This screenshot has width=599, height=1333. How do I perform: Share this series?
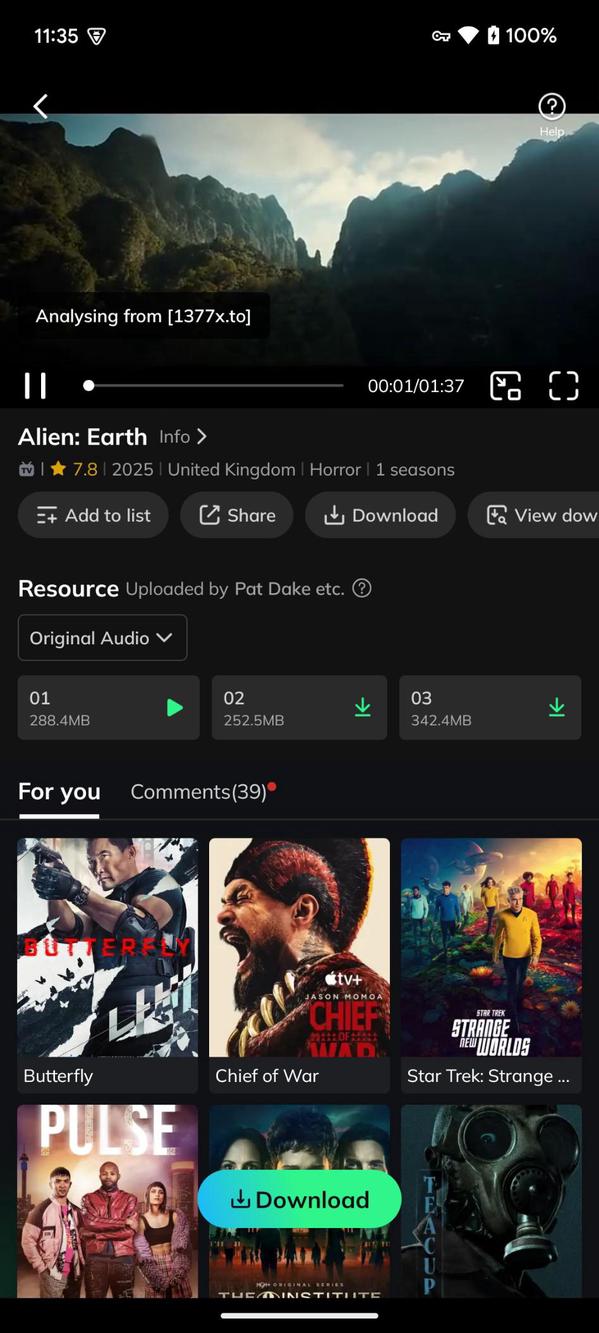(x=237, y=515)
